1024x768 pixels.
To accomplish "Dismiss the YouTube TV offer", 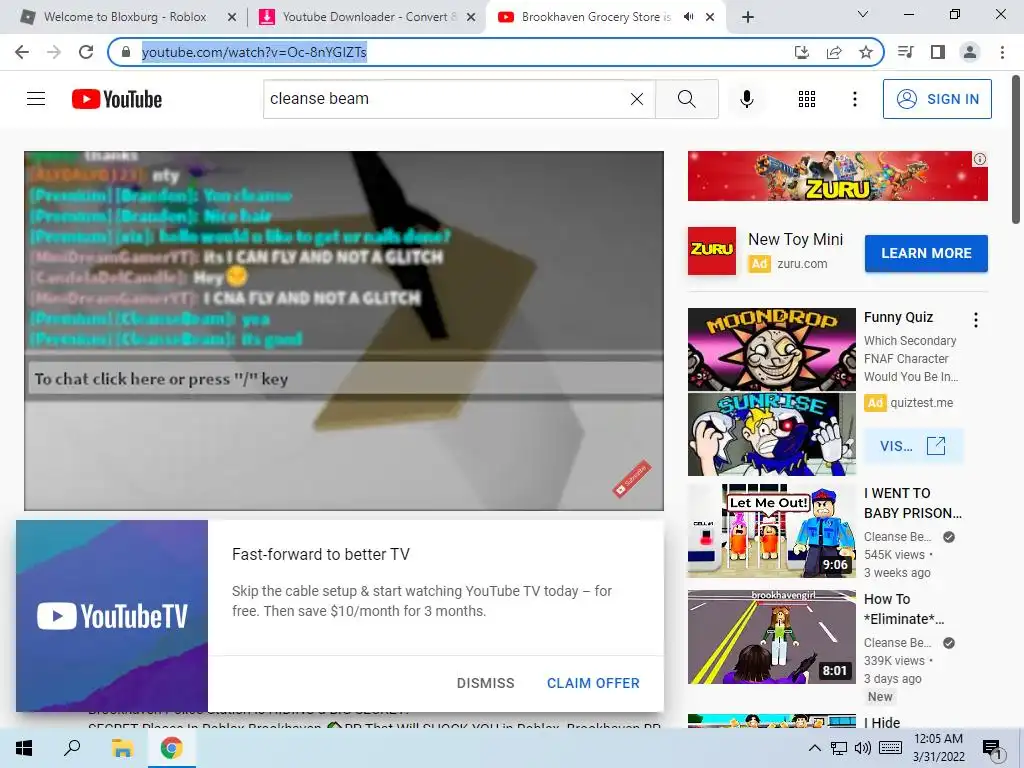I will click(x=485, y=683).
